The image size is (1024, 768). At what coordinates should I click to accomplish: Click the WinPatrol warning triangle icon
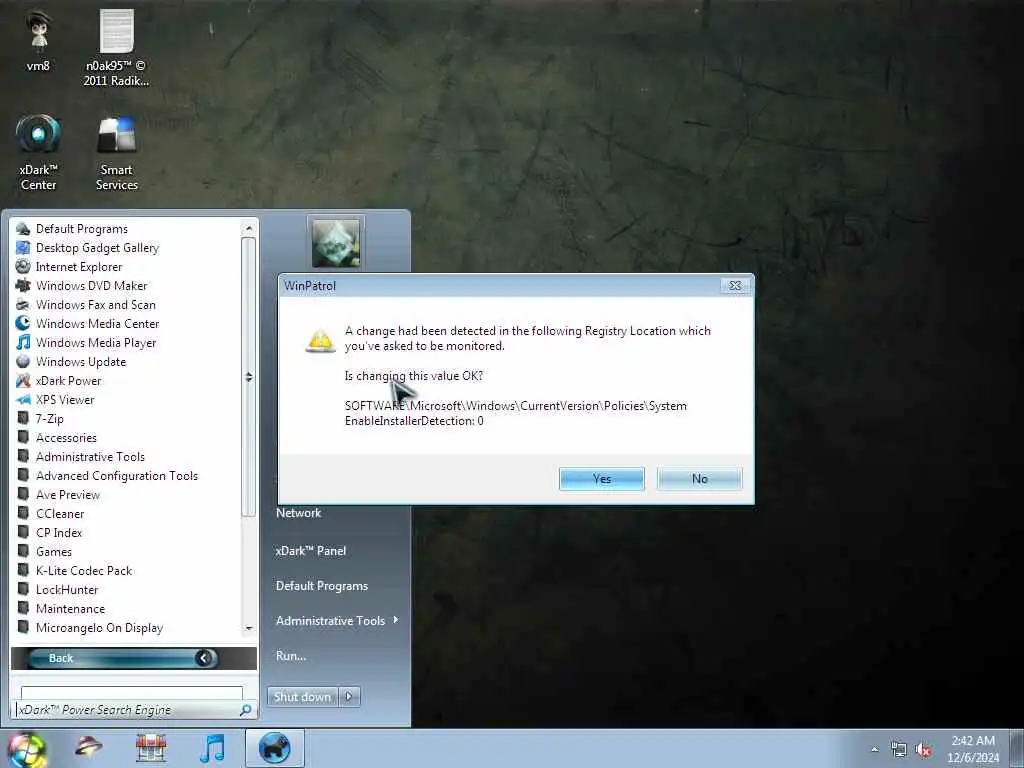pos(321,341)
